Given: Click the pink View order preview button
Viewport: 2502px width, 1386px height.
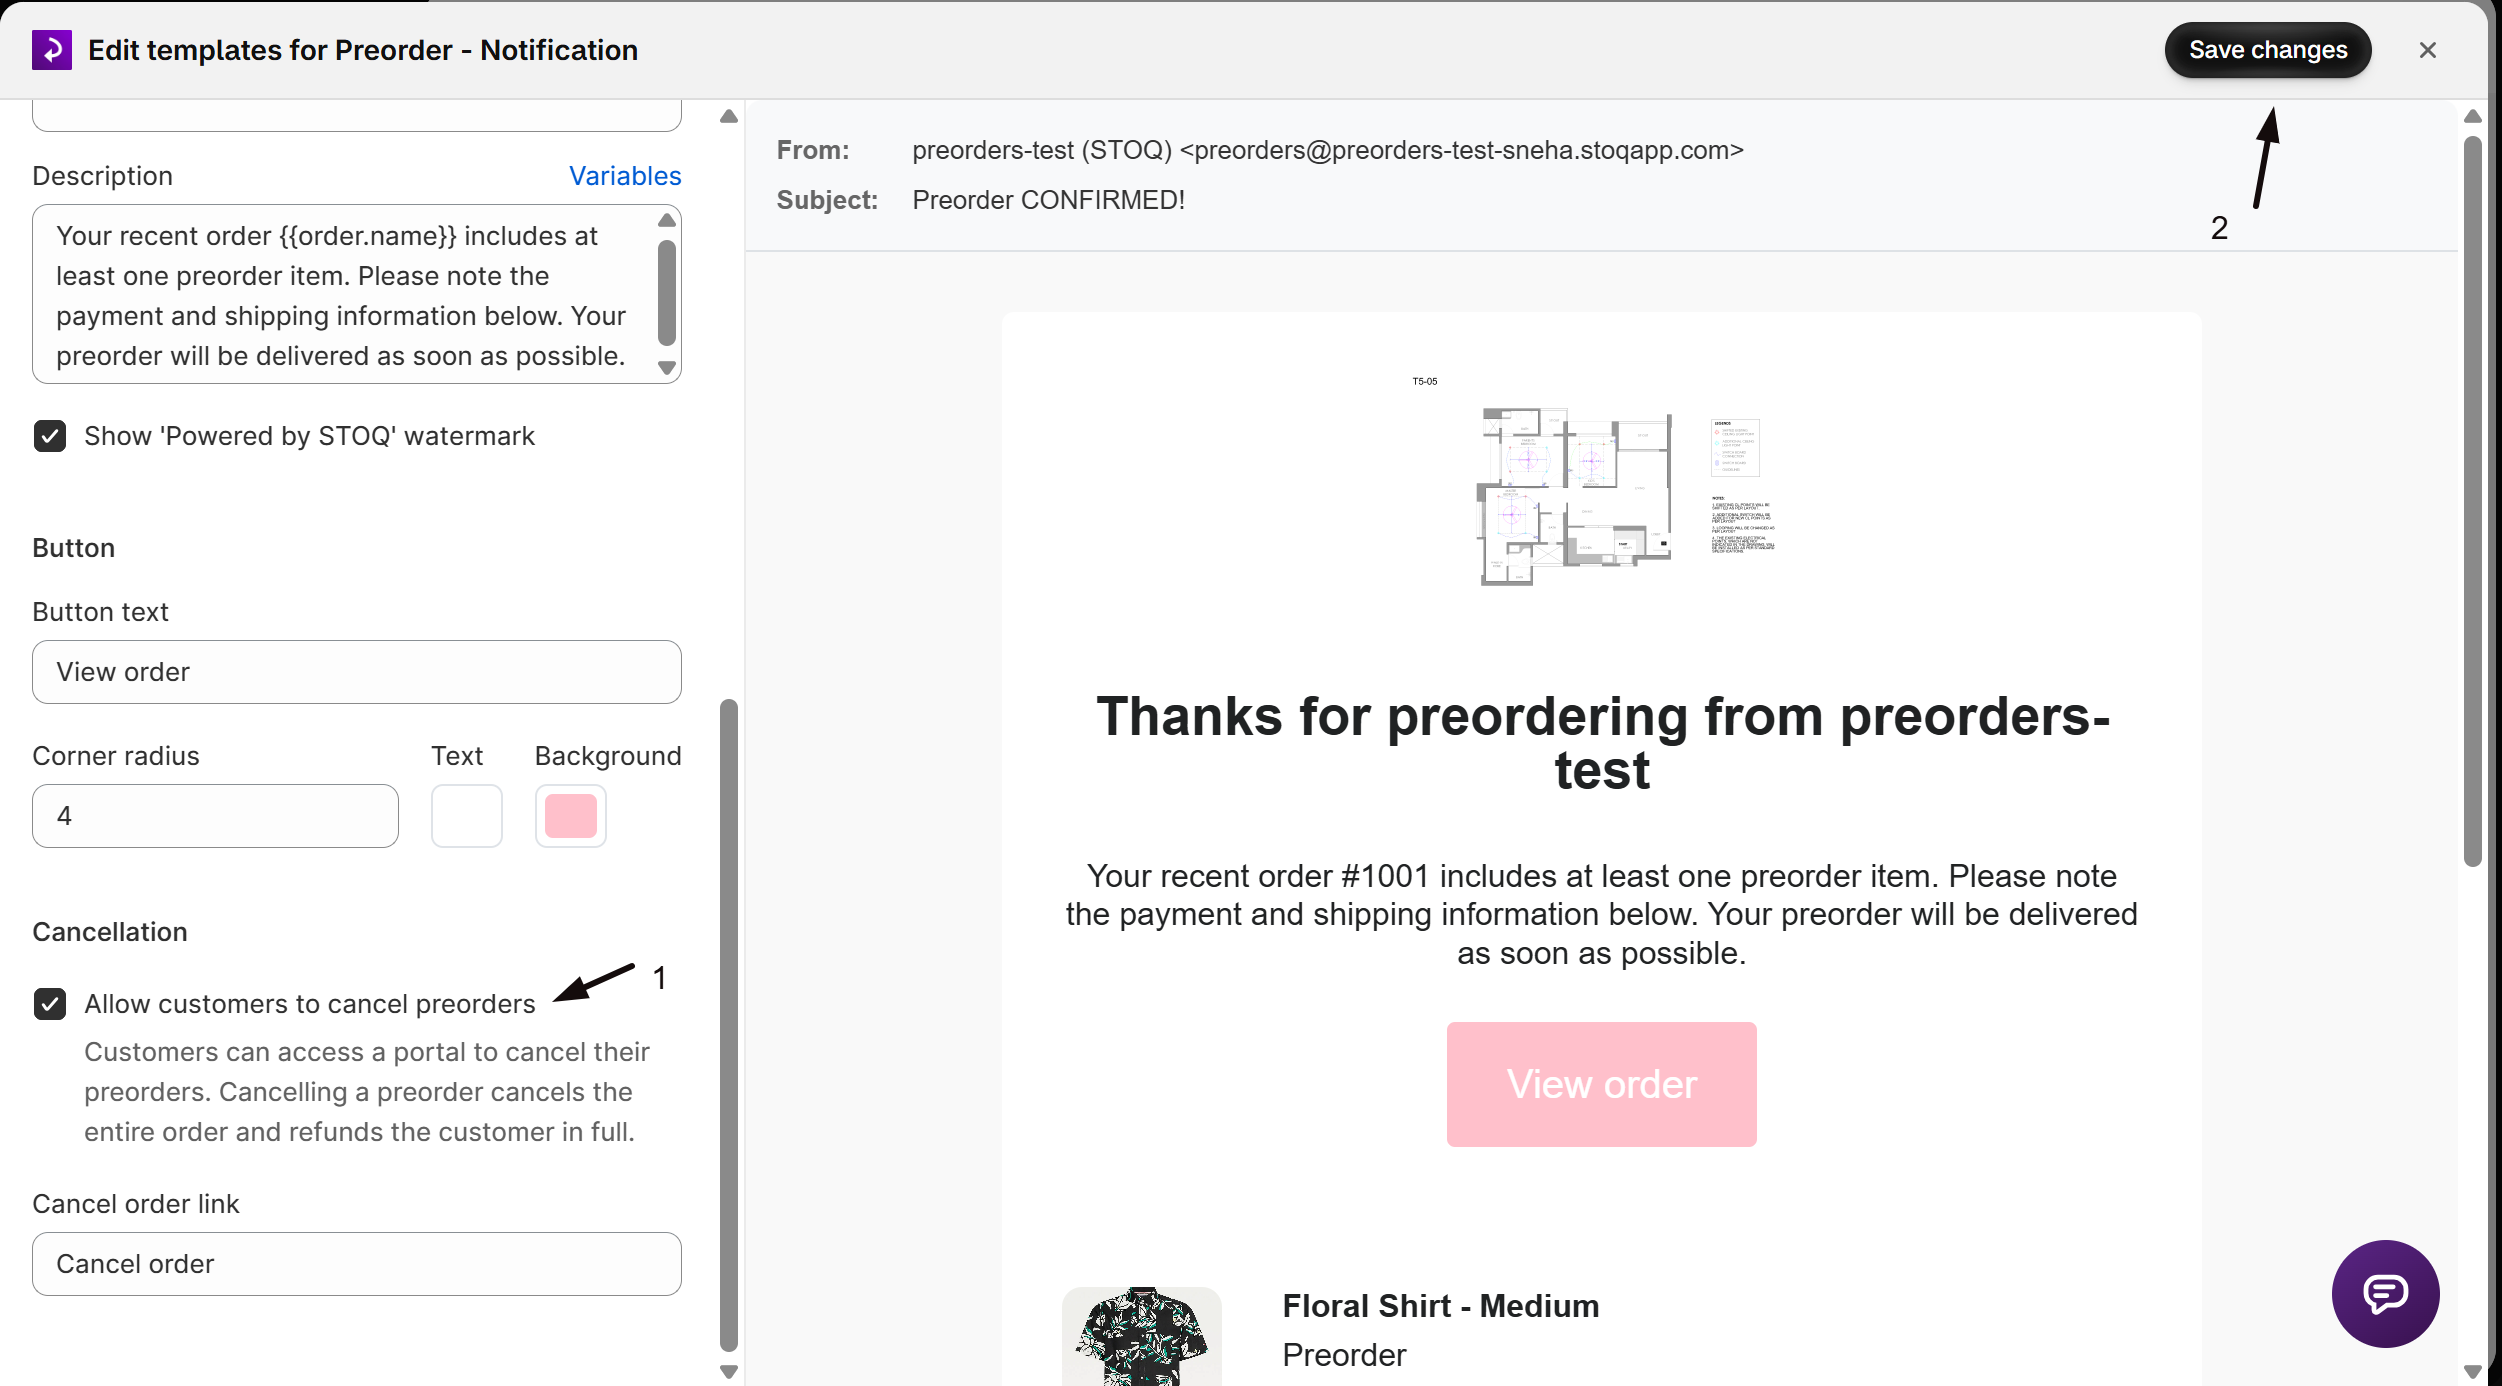Looking at the screenshot, I should point(1601,1084).
